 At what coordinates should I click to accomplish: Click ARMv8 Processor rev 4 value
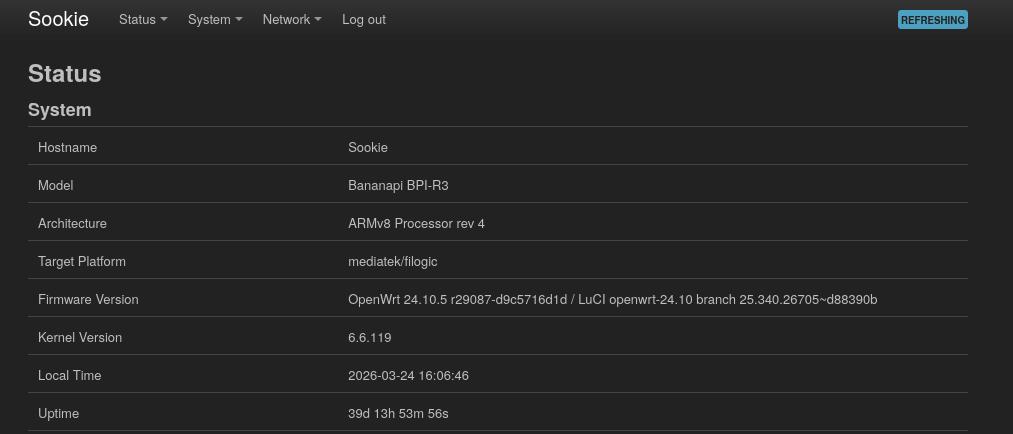click(x=416, y=223)
